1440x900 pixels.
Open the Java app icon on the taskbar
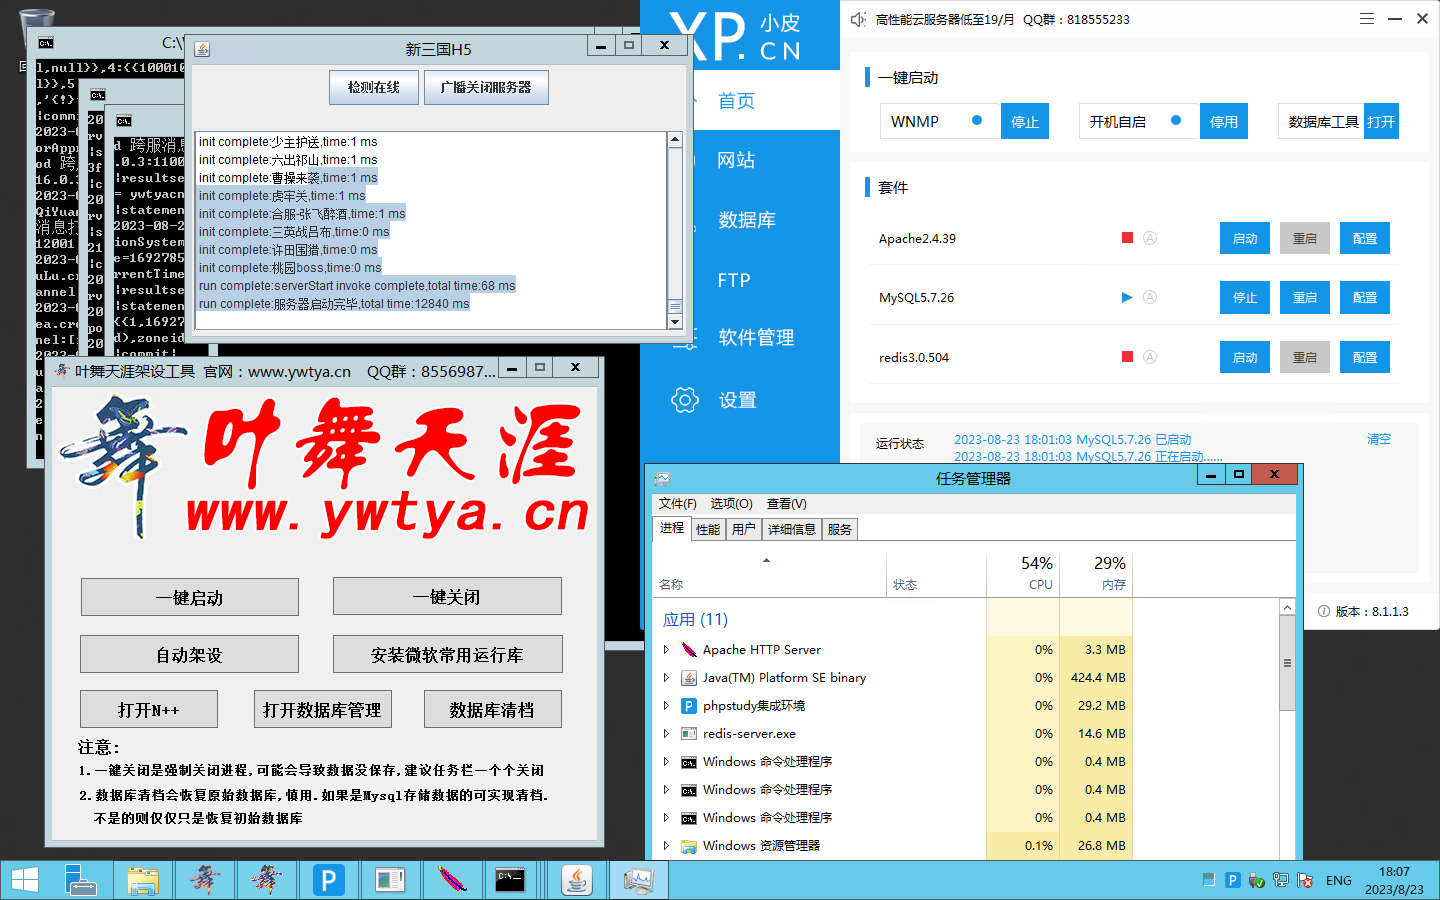[x=577, y=880]
